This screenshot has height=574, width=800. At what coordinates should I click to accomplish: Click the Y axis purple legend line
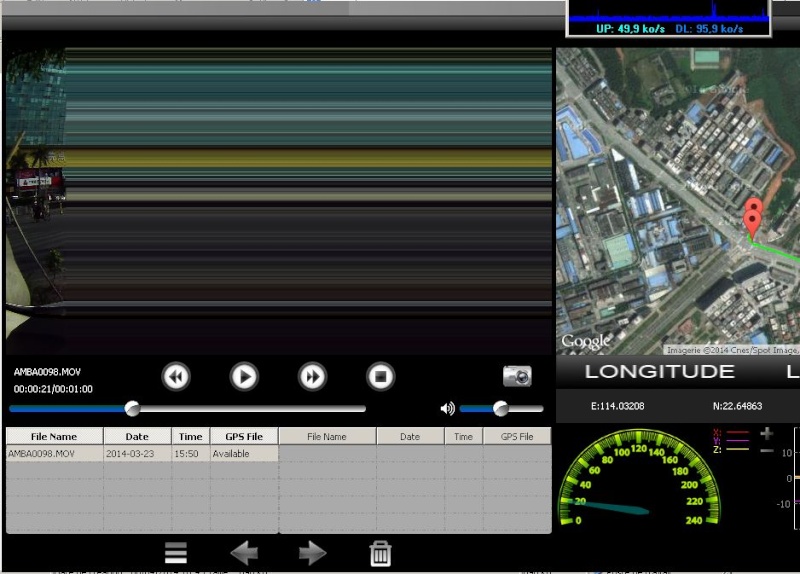[737, 440]
